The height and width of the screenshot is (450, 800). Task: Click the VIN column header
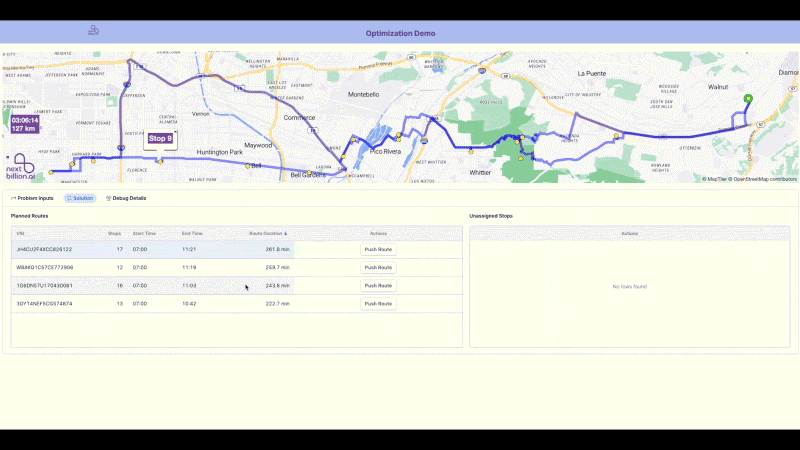pos(20,233)
